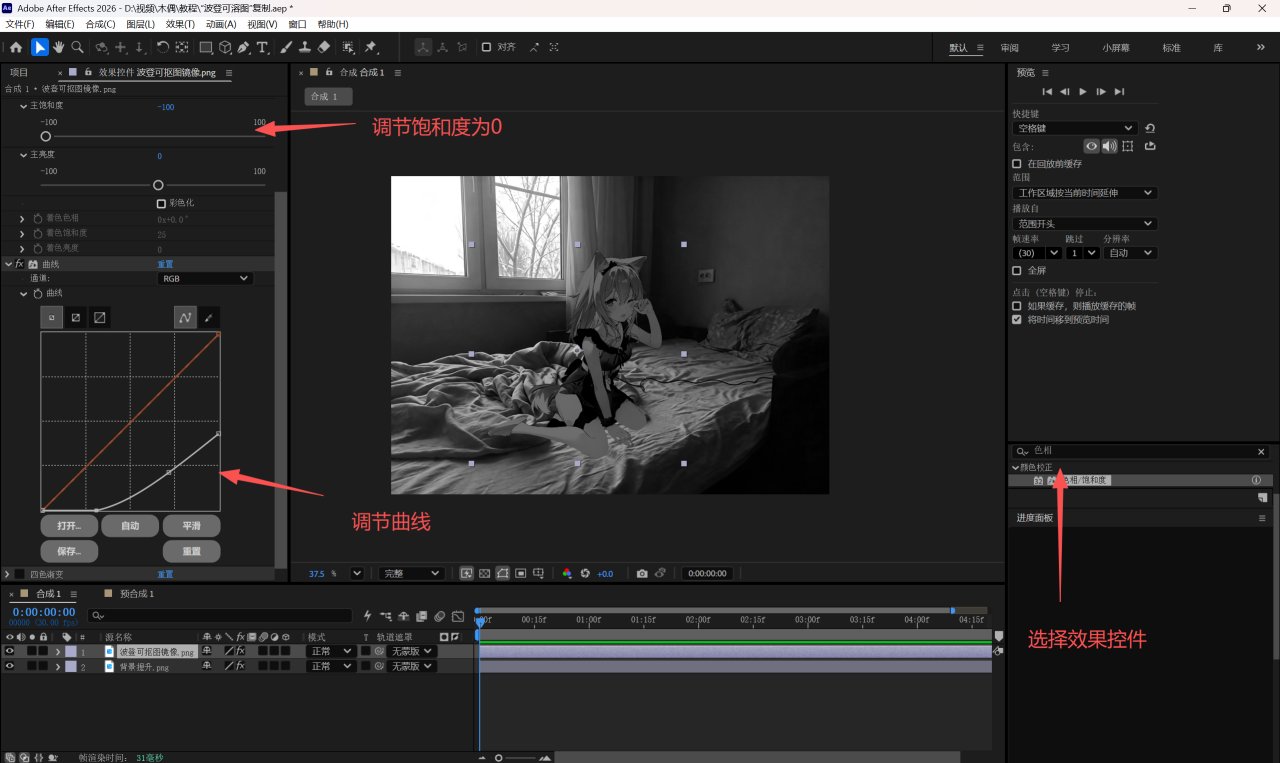Select the Puppet Pin tool
Image resolution: width=1280 pixels, height=763 pixels.
click(371, 47)
